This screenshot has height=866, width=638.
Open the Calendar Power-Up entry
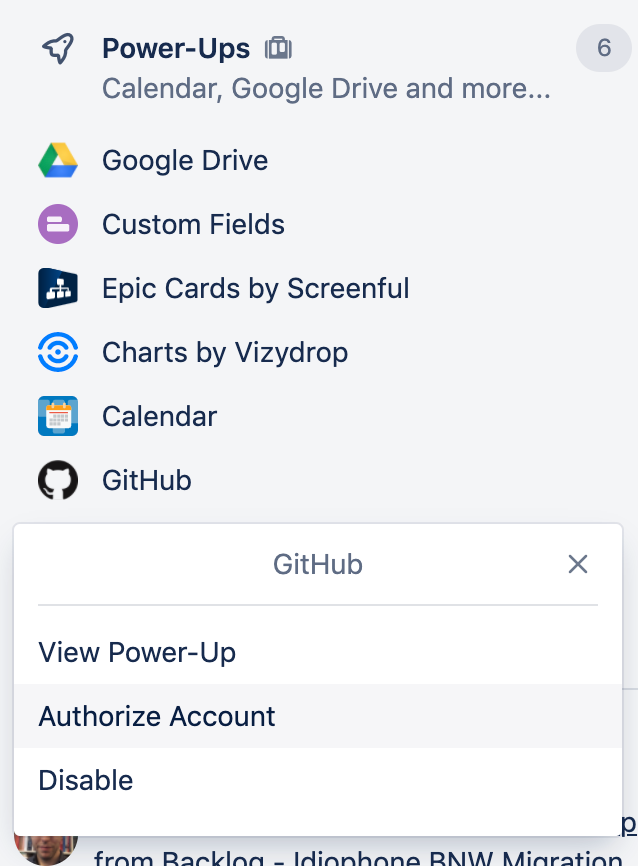click(x=159, y=416)
